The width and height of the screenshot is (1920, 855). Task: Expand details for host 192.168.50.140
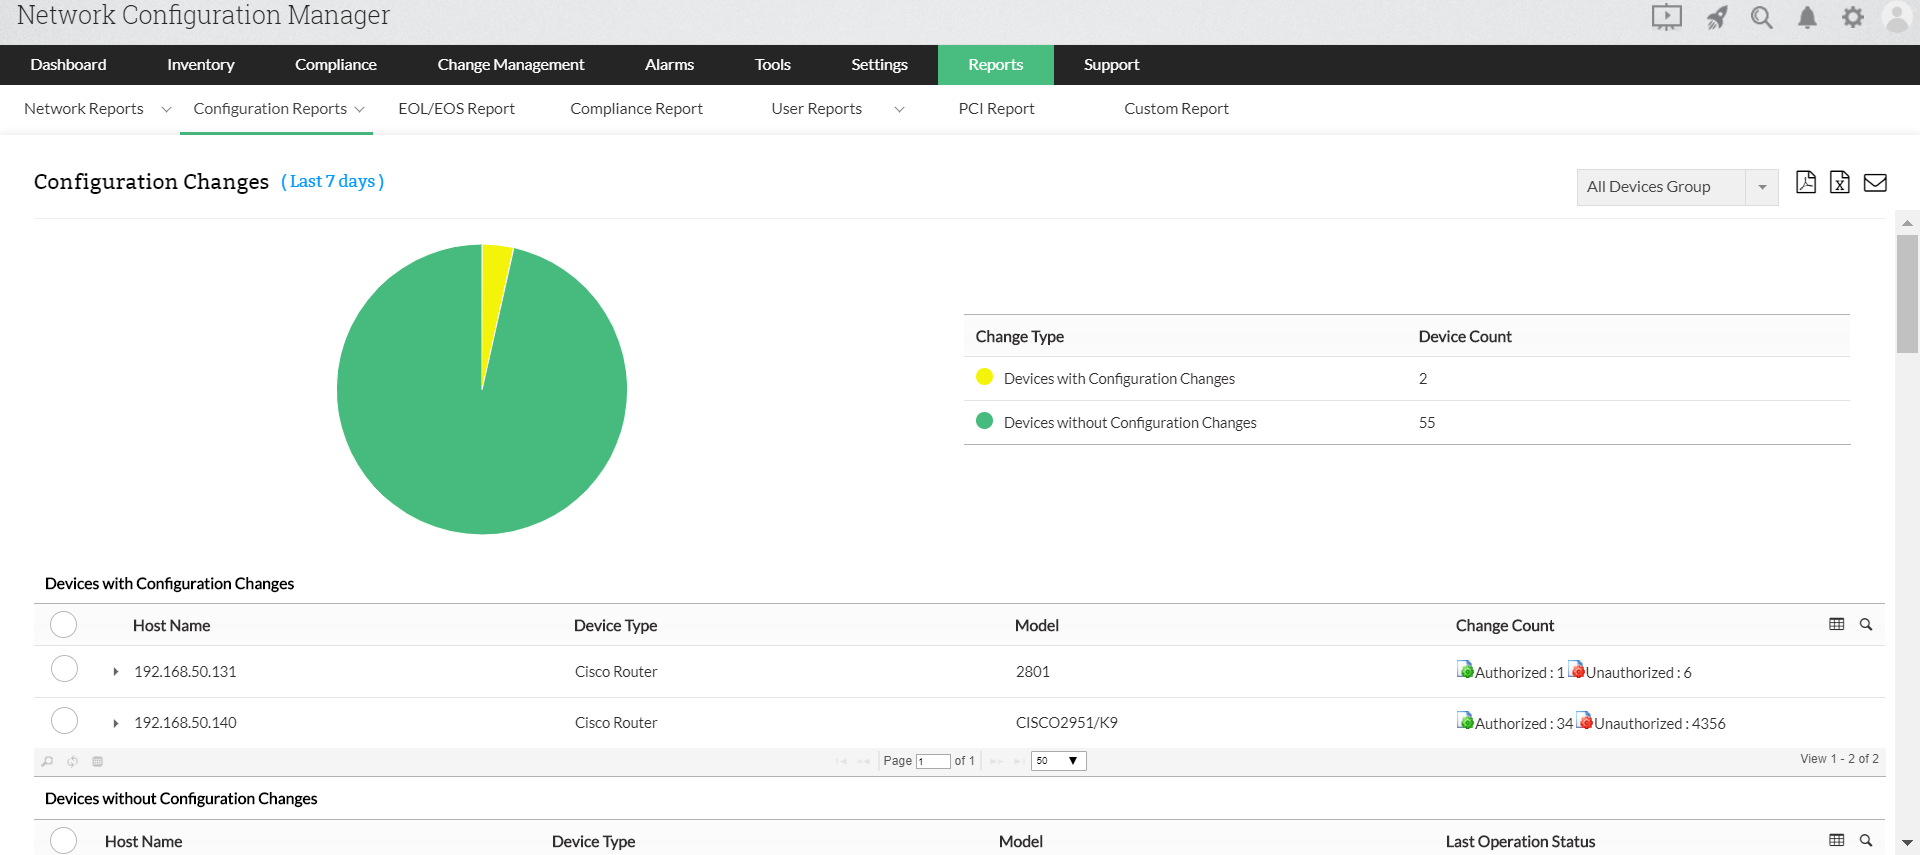116,723
